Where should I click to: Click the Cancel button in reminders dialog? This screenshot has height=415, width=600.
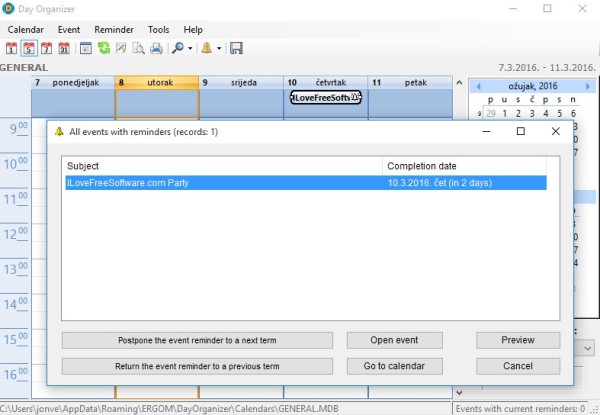(518, 366)
